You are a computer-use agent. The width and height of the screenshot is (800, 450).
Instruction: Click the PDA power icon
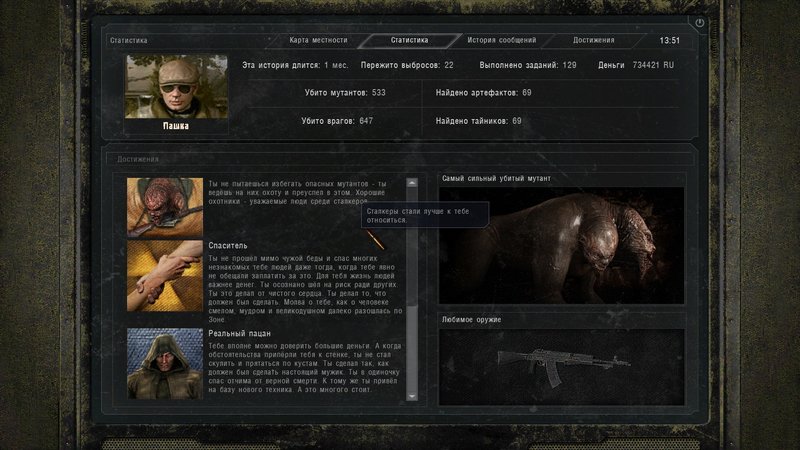point(699,22)
